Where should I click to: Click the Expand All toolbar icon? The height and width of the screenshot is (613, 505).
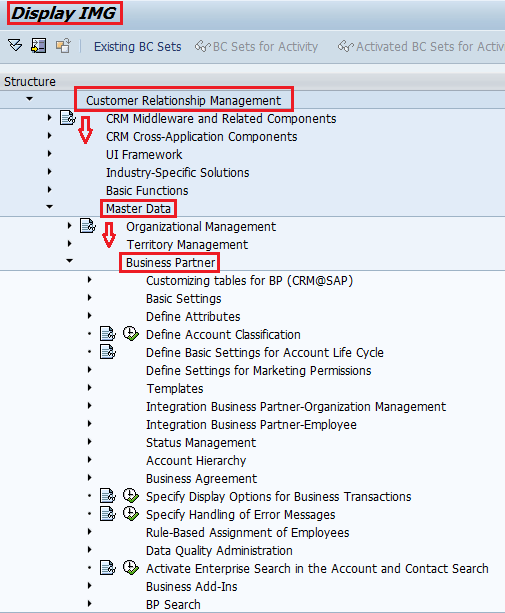15,46
